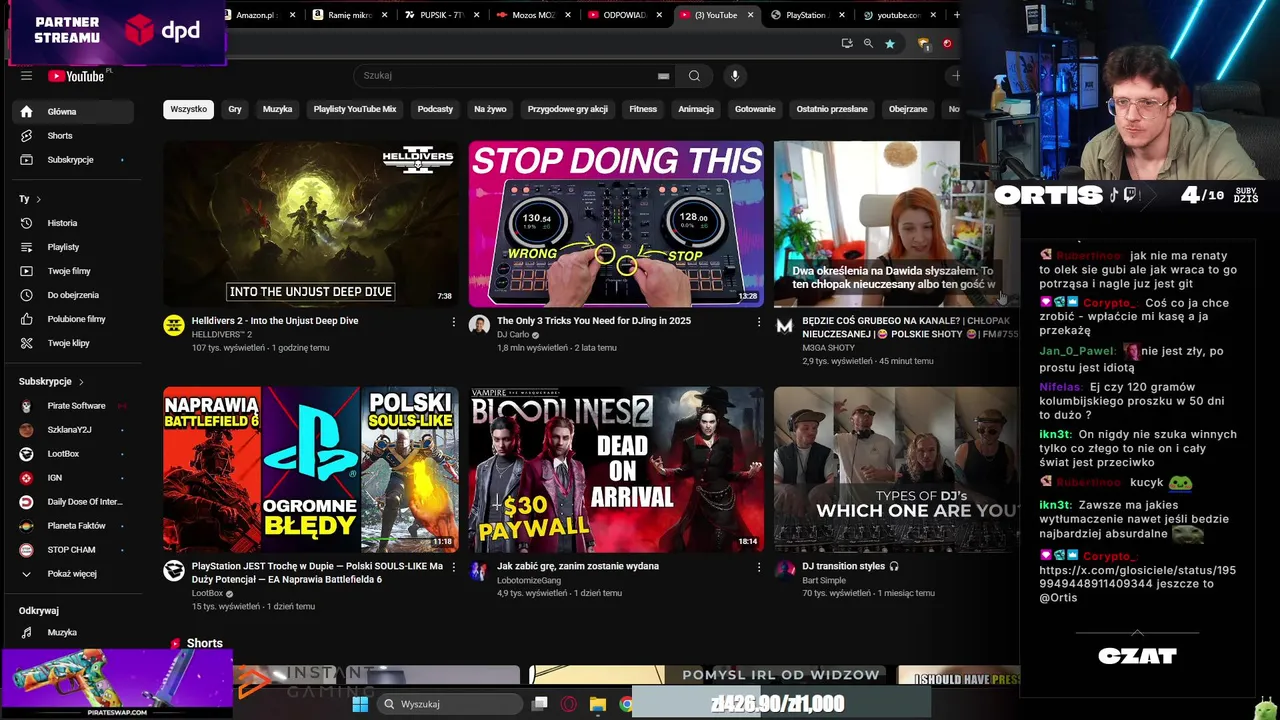Image resolution: width=1280 pixels, height=720 pixels.
Task: Open the YouTube hamburger guide menu
Action: coord(26,76)
